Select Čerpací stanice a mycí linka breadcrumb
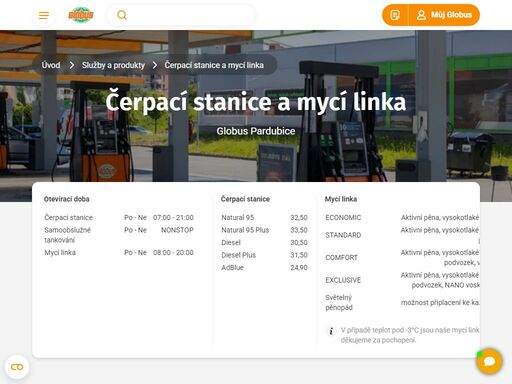Viewport: 512px width, 384px height. (214, 65)
